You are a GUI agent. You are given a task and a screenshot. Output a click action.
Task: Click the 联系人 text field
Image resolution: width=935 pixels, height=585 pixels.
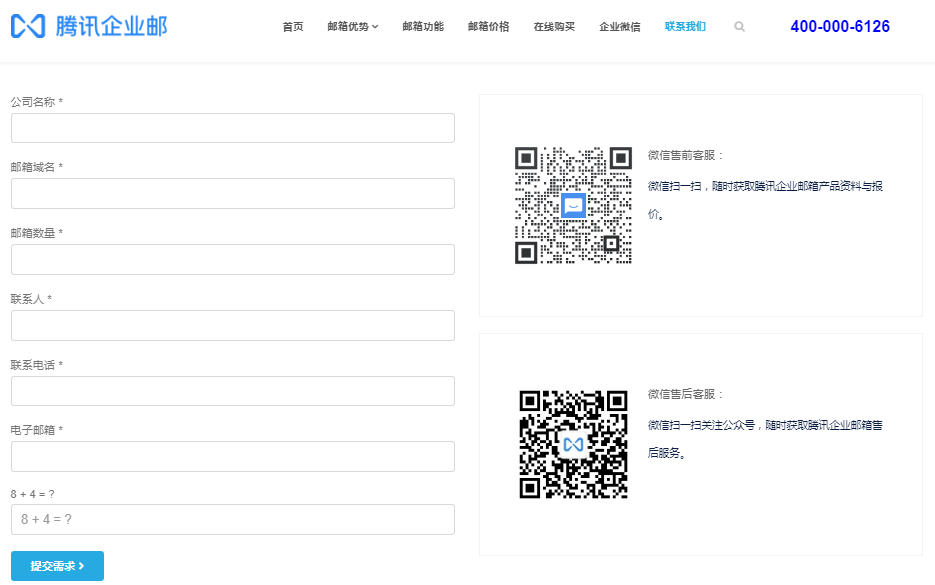click(233, 325)
